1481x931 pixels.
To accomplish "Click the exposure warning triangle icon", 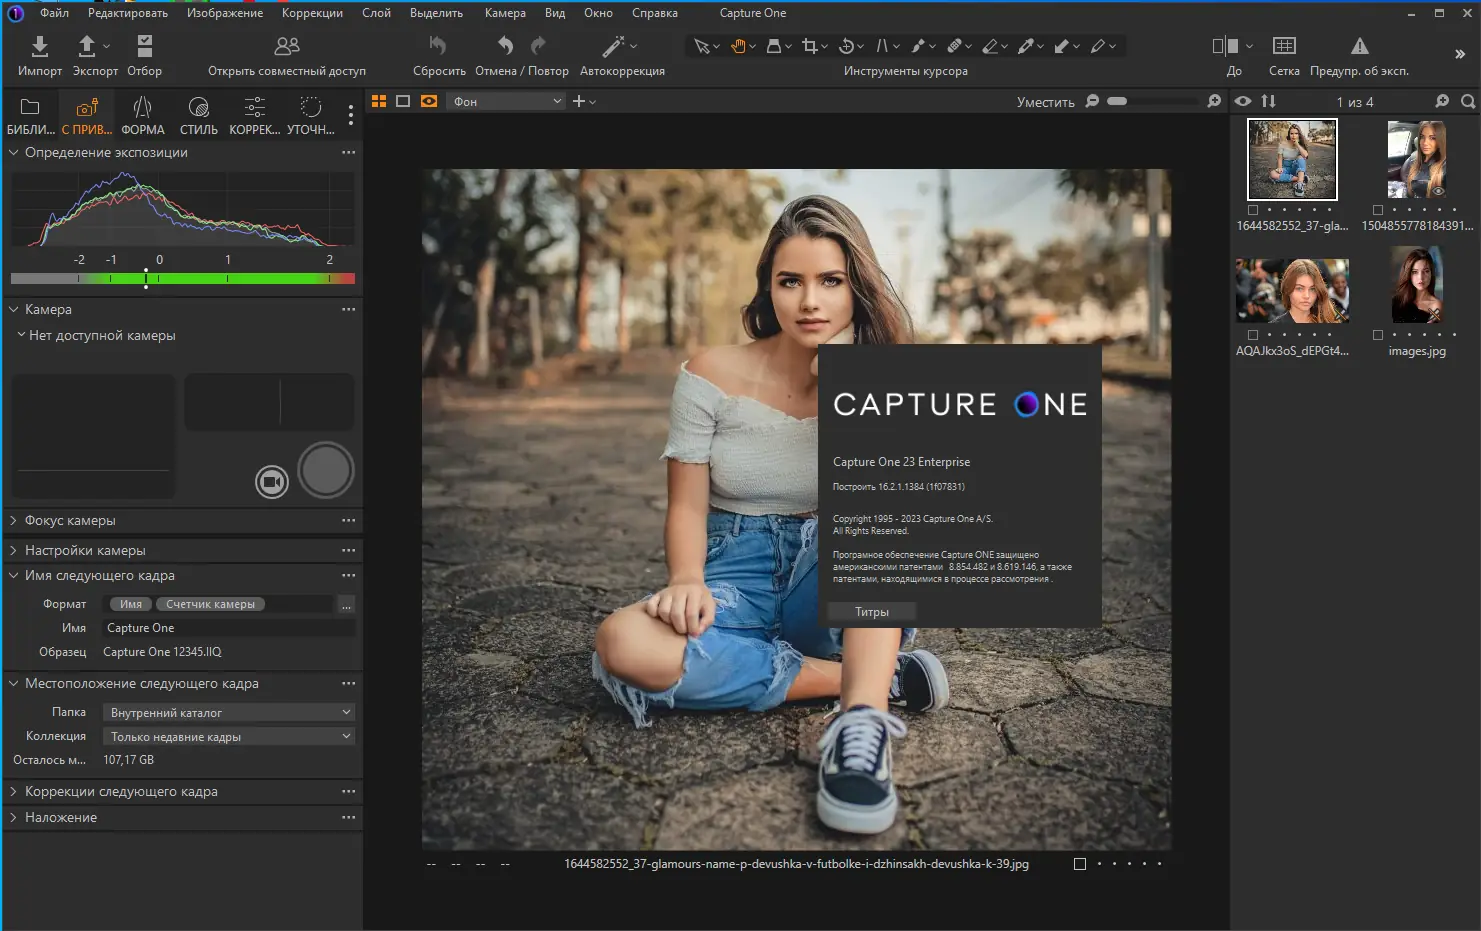I will pos(1359,46).
